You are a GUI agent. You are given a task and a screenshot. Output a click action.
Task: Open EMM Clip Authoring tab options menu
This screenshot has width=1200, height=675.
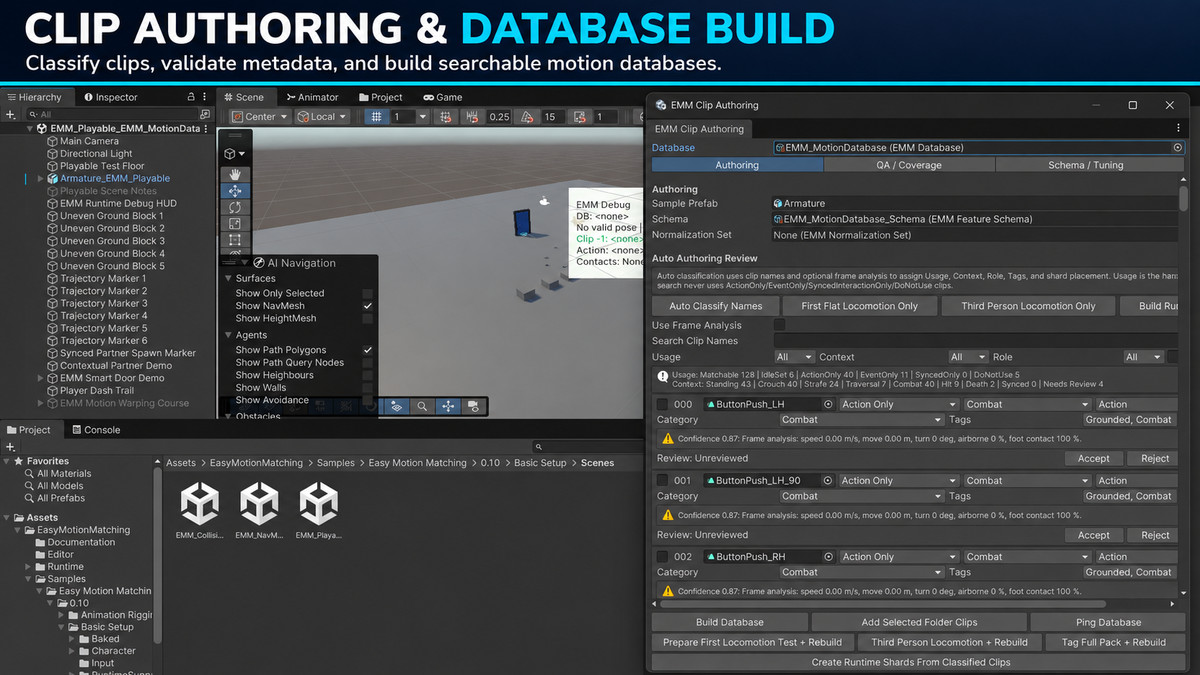pyautogui.click(x=1177, y=128)
